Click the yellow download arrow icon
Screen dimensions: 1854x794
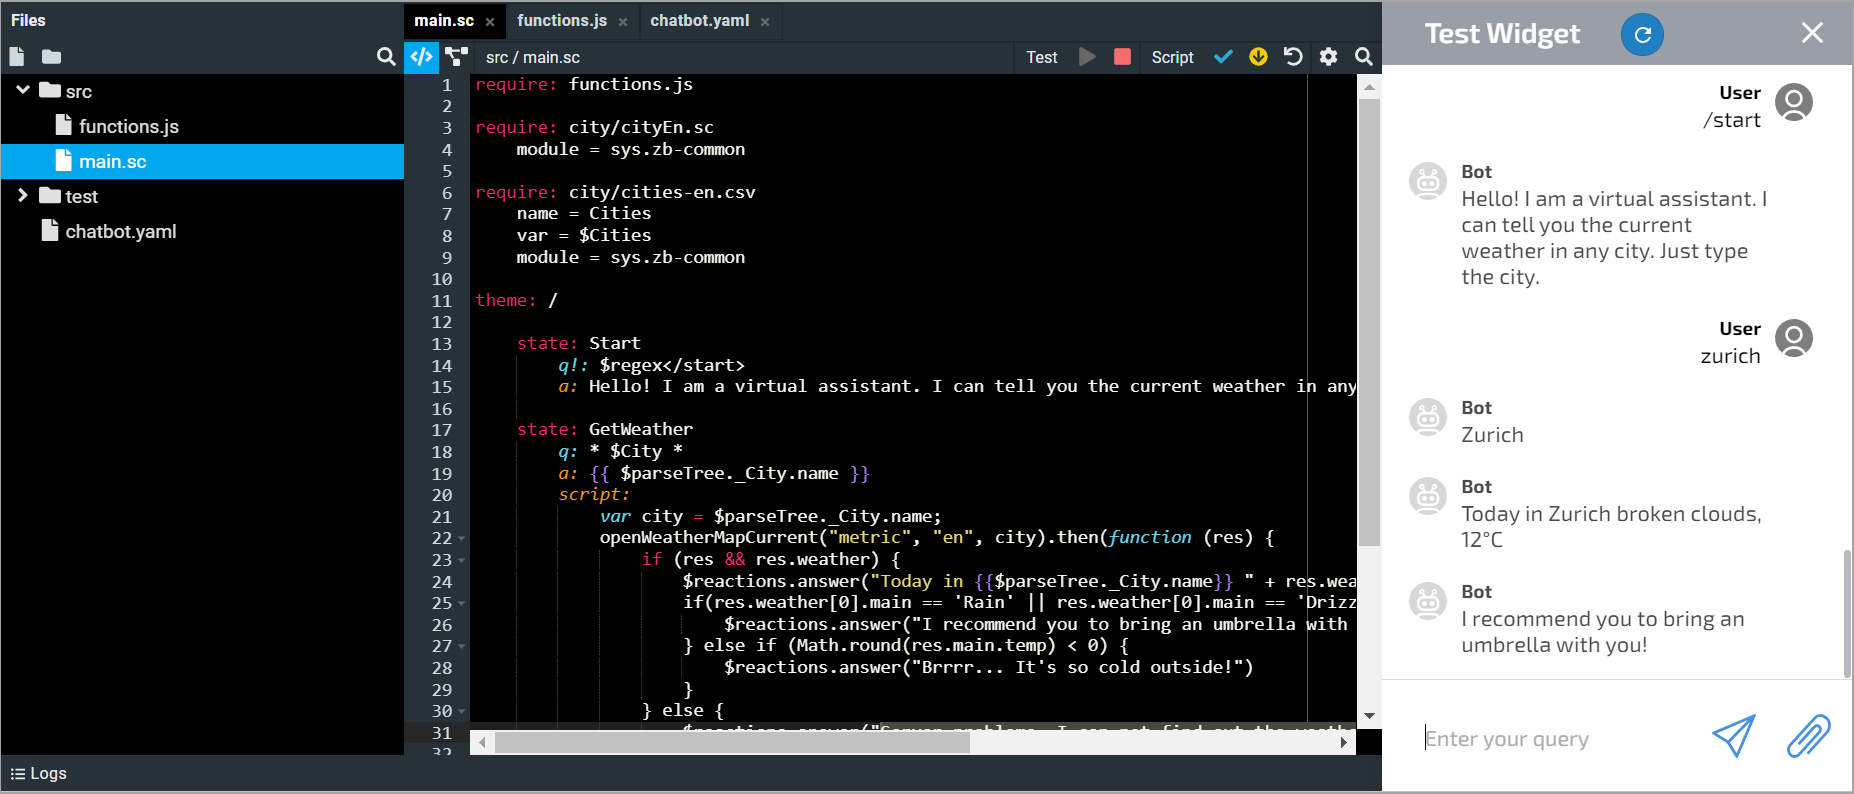click(1258, 57)
